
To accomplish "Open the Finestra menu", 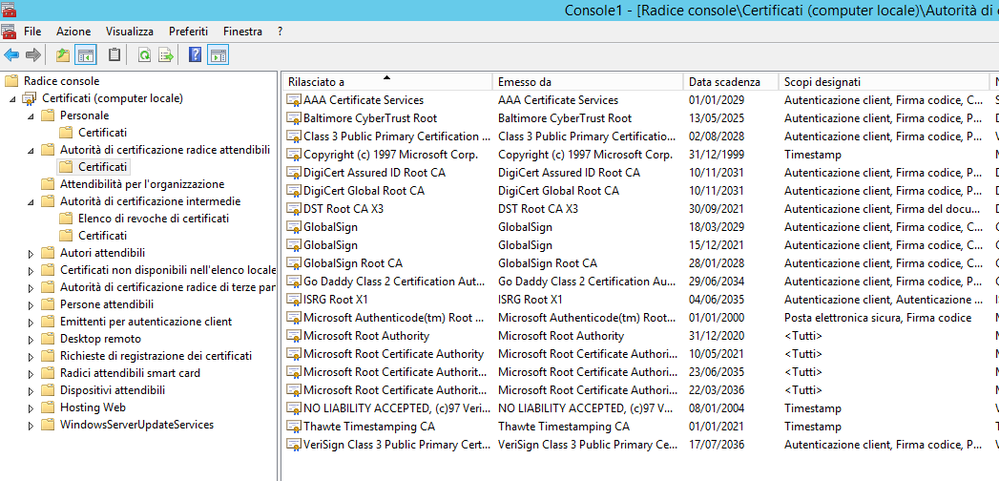I will pyautogui.click(x=243, y=31).
